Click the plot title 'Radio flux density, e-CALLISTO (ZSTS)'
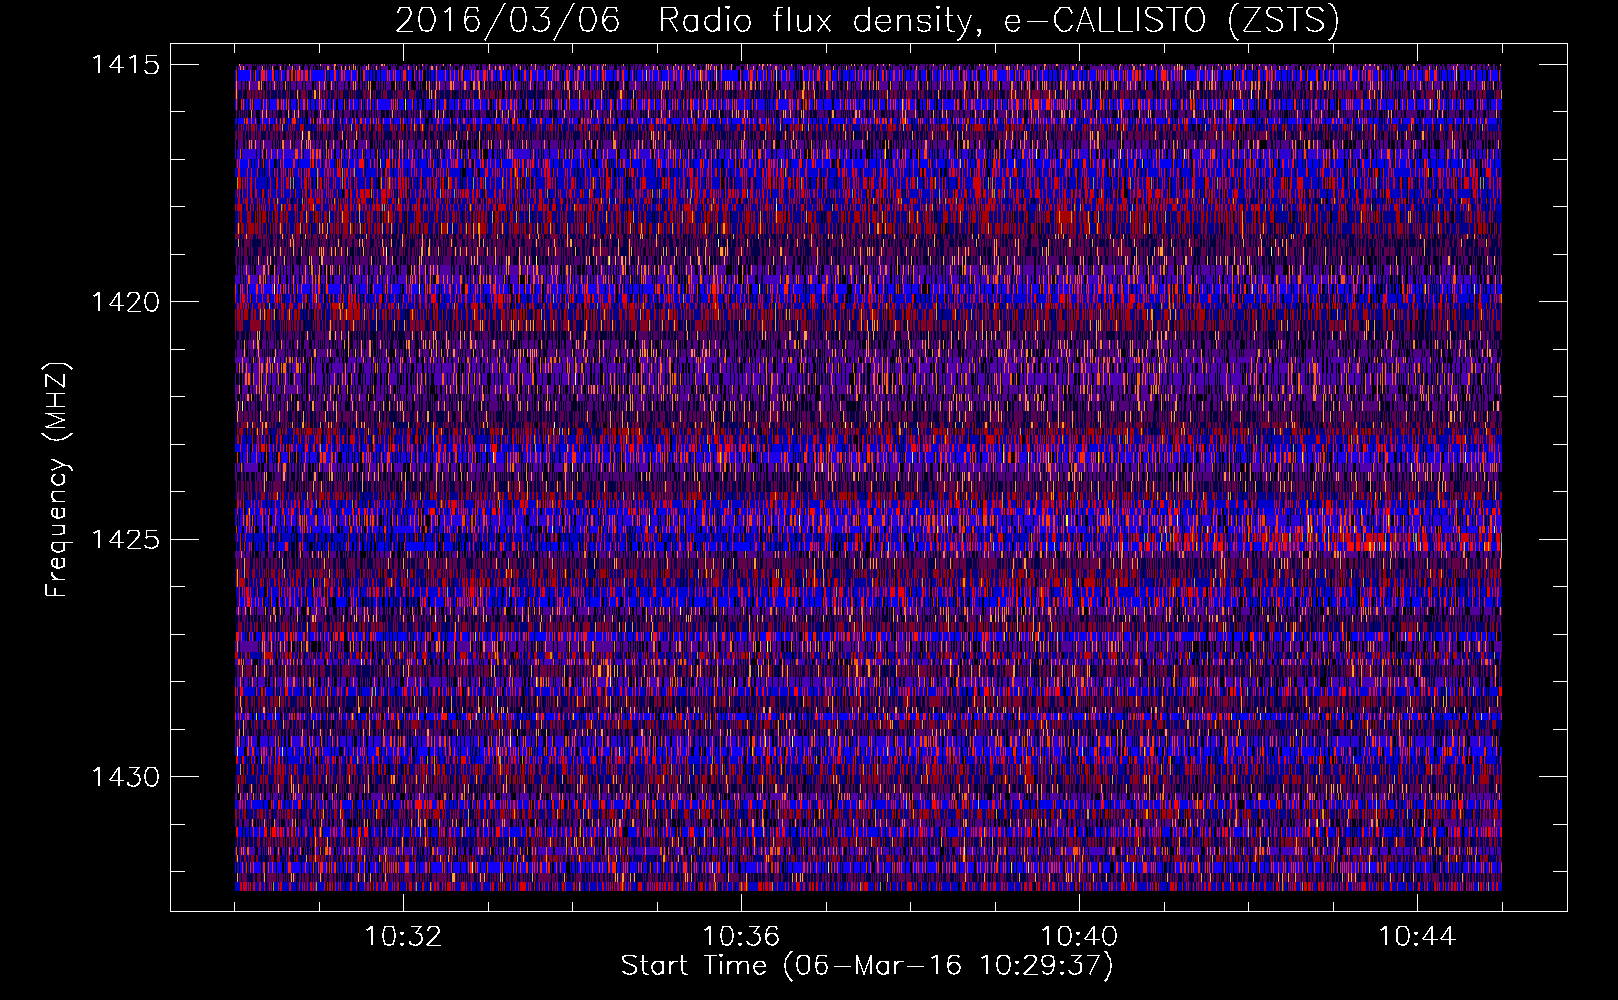 (x=998, y=21)
